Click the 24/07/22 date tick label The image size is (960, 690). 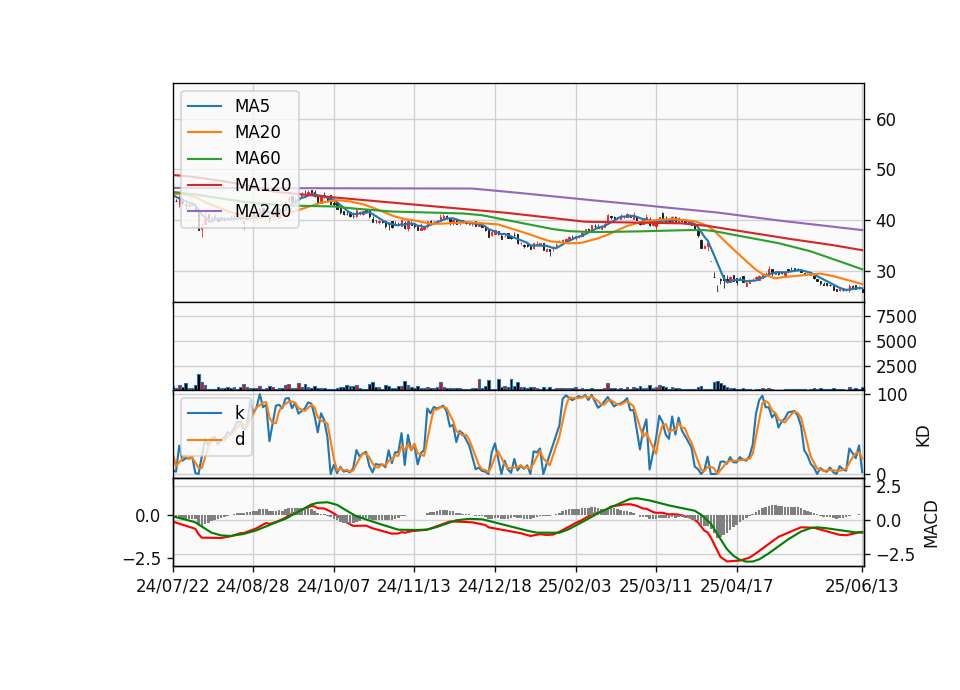(x=173, y=586)
